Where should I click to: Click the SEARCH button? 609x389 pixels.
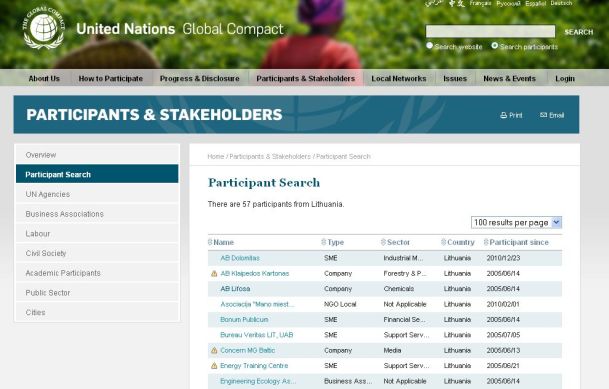(579, 32)
